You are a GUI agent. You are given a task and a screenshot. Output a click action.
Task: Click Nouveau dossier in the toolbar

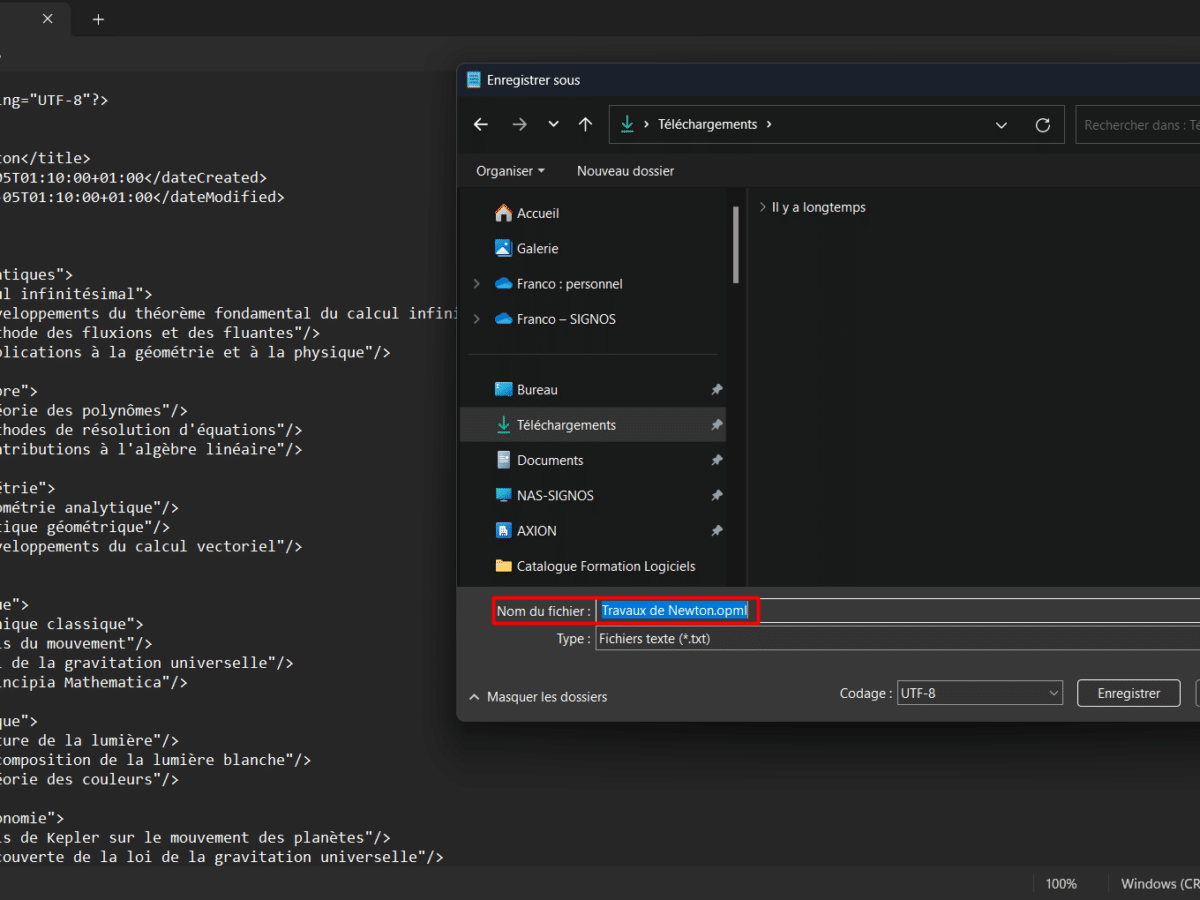pos(625,171)
